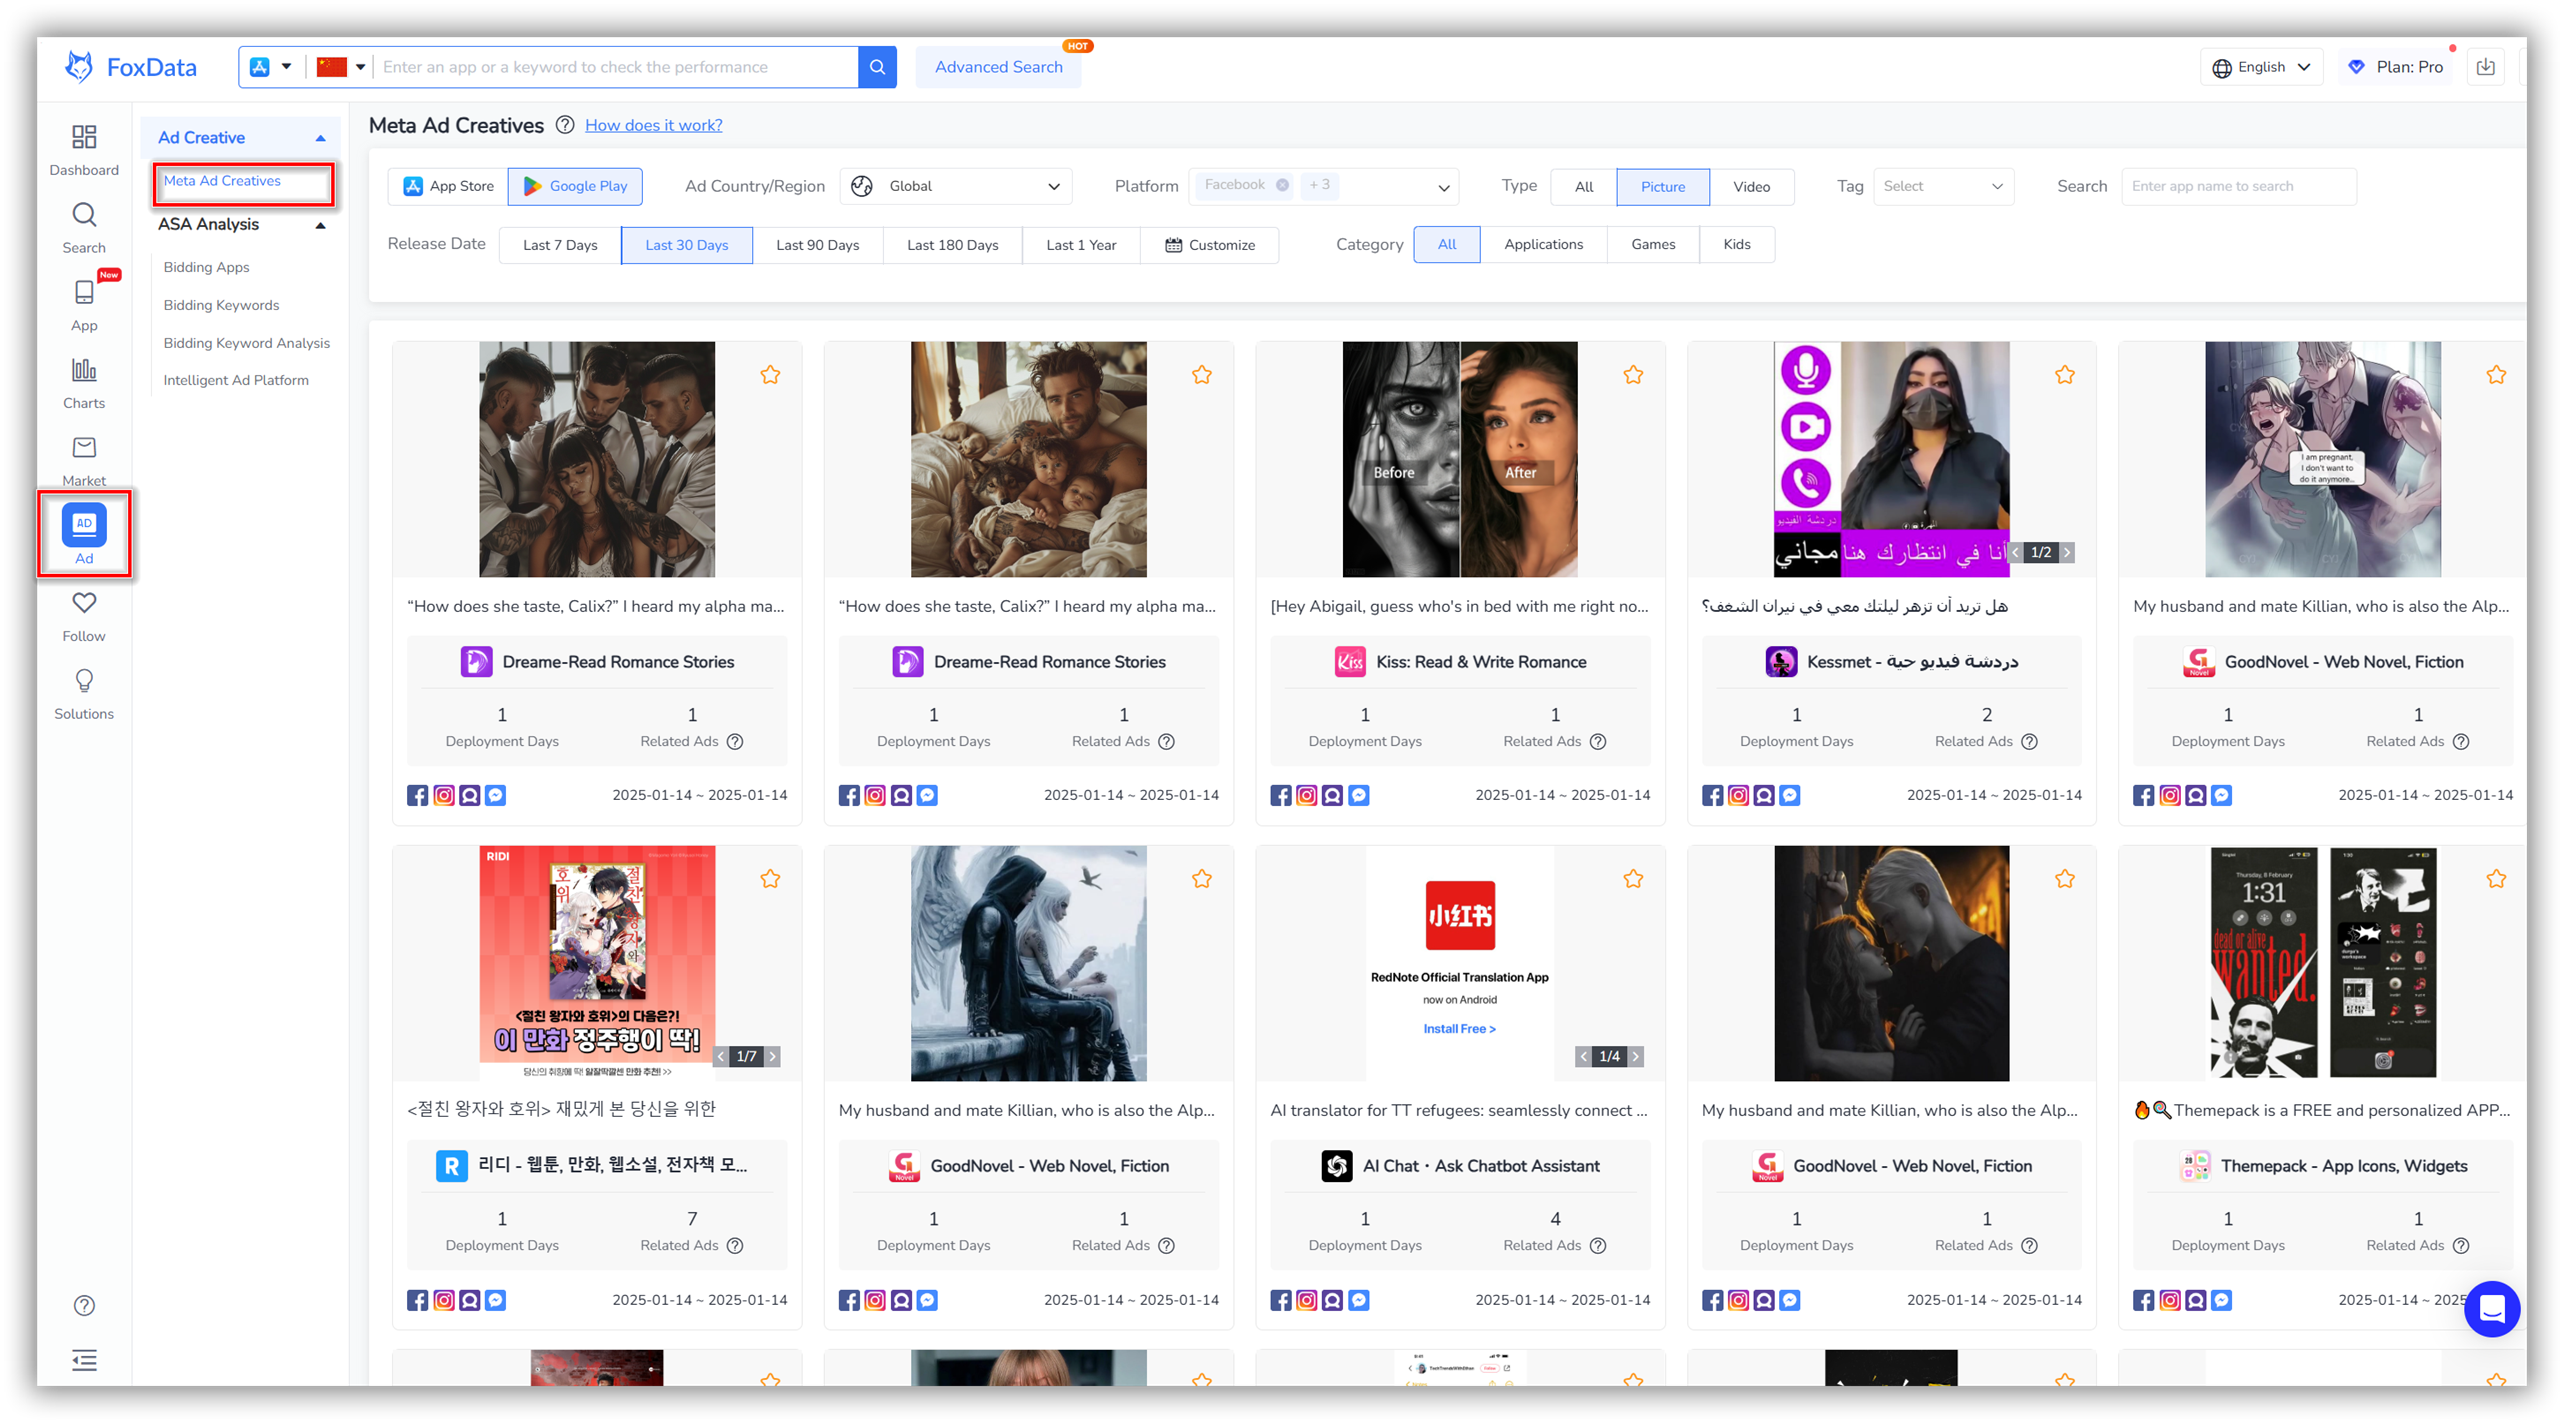Set Type filter to Picture
Viewport: 2564px width, 1423px height.
click(x=1663, y=186)
